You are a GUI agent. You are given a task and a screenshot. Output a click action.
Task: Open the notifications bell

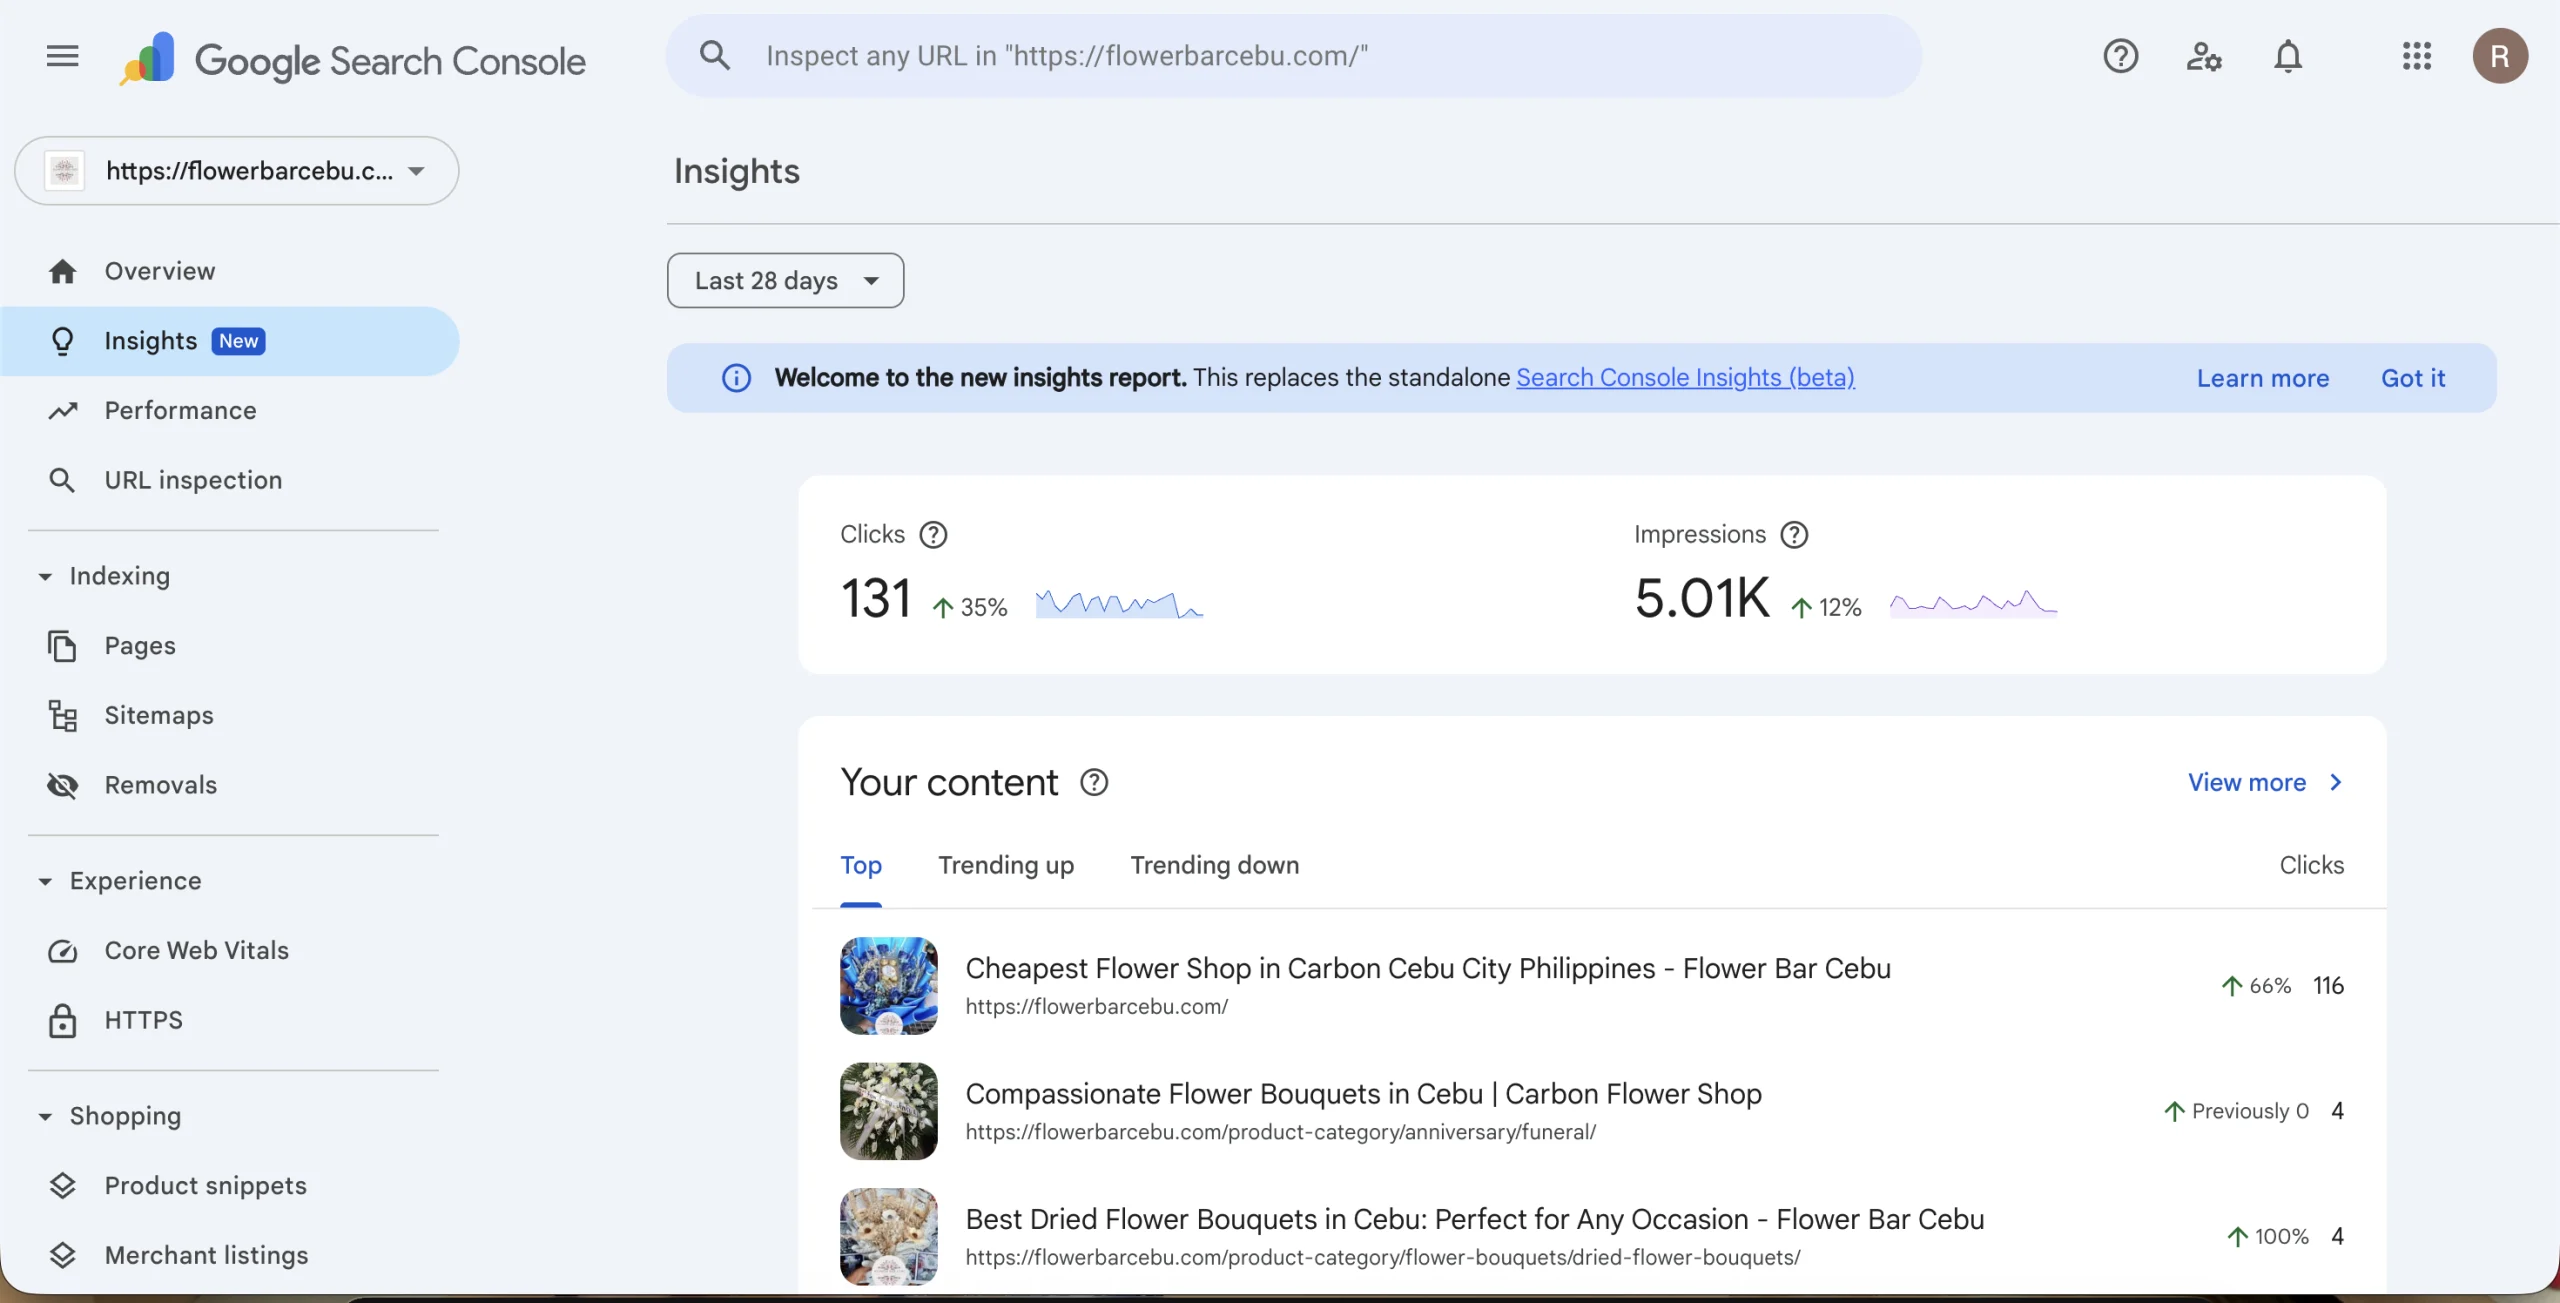(2288, 56)
